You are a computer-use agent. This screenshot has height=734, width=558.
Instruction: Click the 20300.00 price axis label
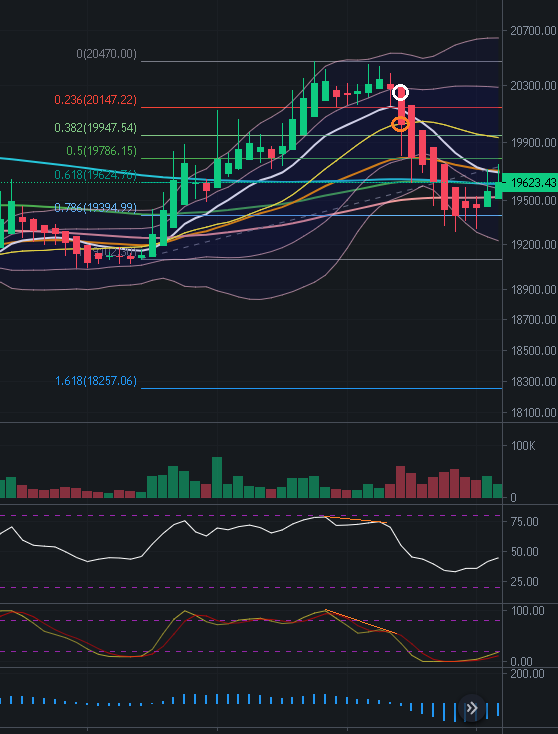(x=533, y=86)
